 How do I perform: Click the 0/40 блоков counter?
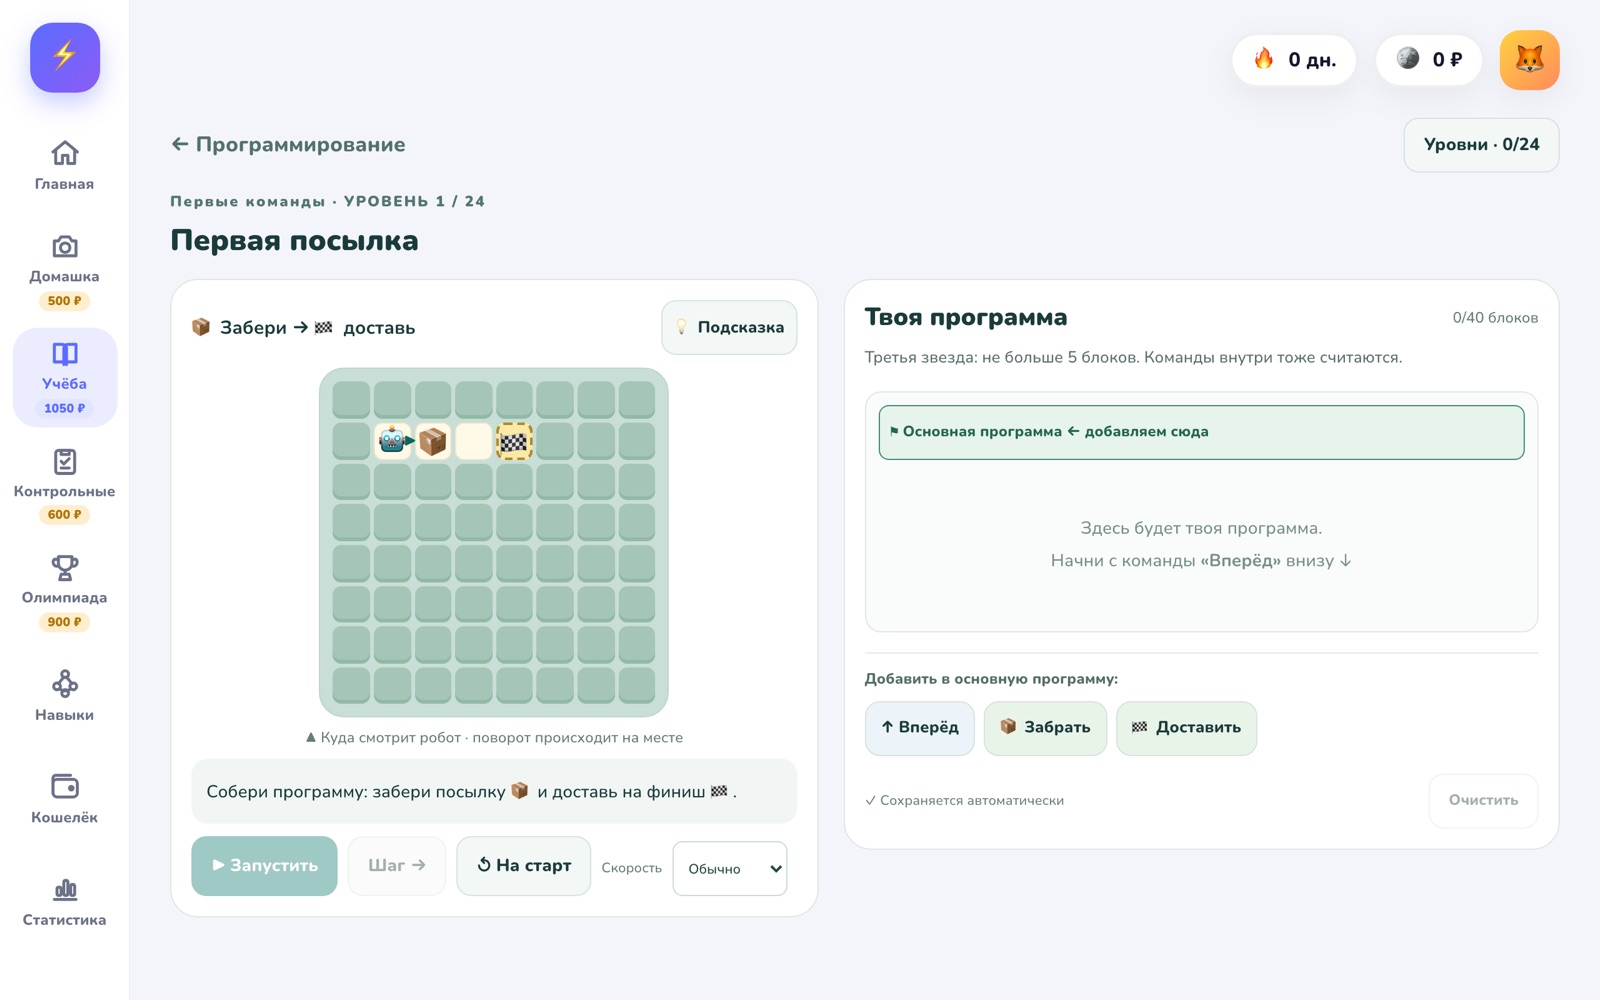coord(1495,318)
